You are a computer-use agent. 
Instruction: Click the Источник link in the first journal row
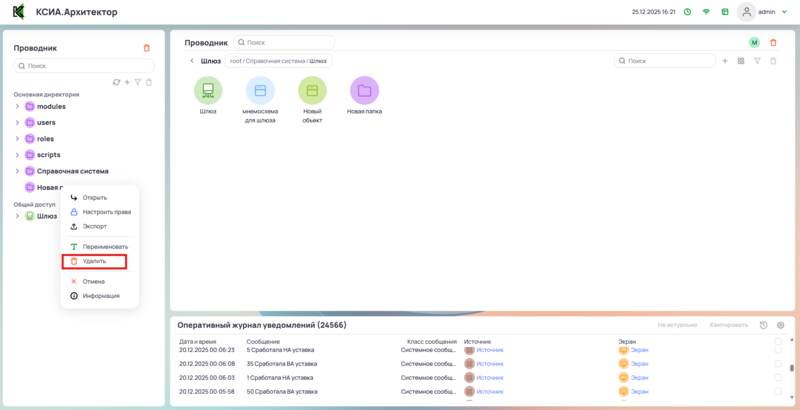tap(490, 350)
